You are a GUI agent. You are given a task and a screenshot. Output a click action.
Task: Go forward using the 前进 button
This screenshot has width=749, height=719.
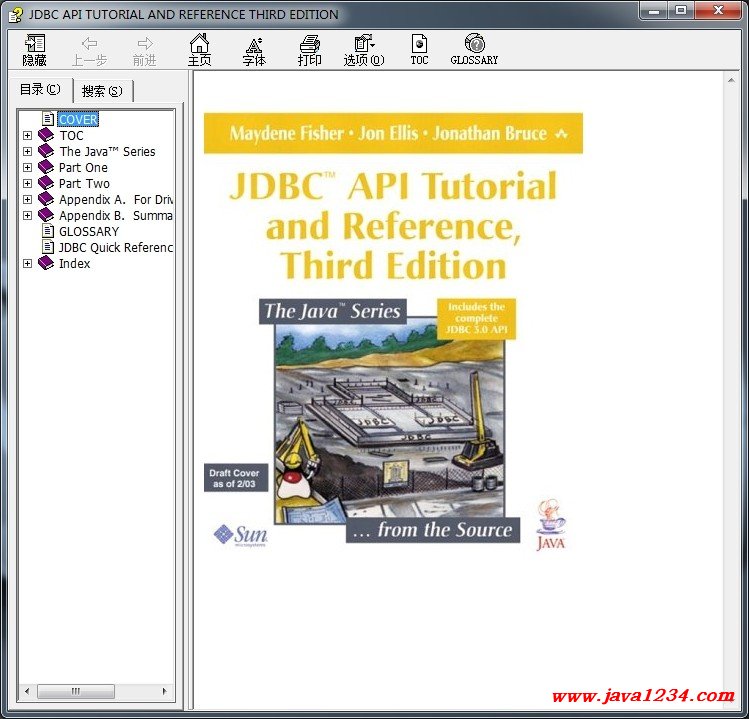tap(144, 51)
